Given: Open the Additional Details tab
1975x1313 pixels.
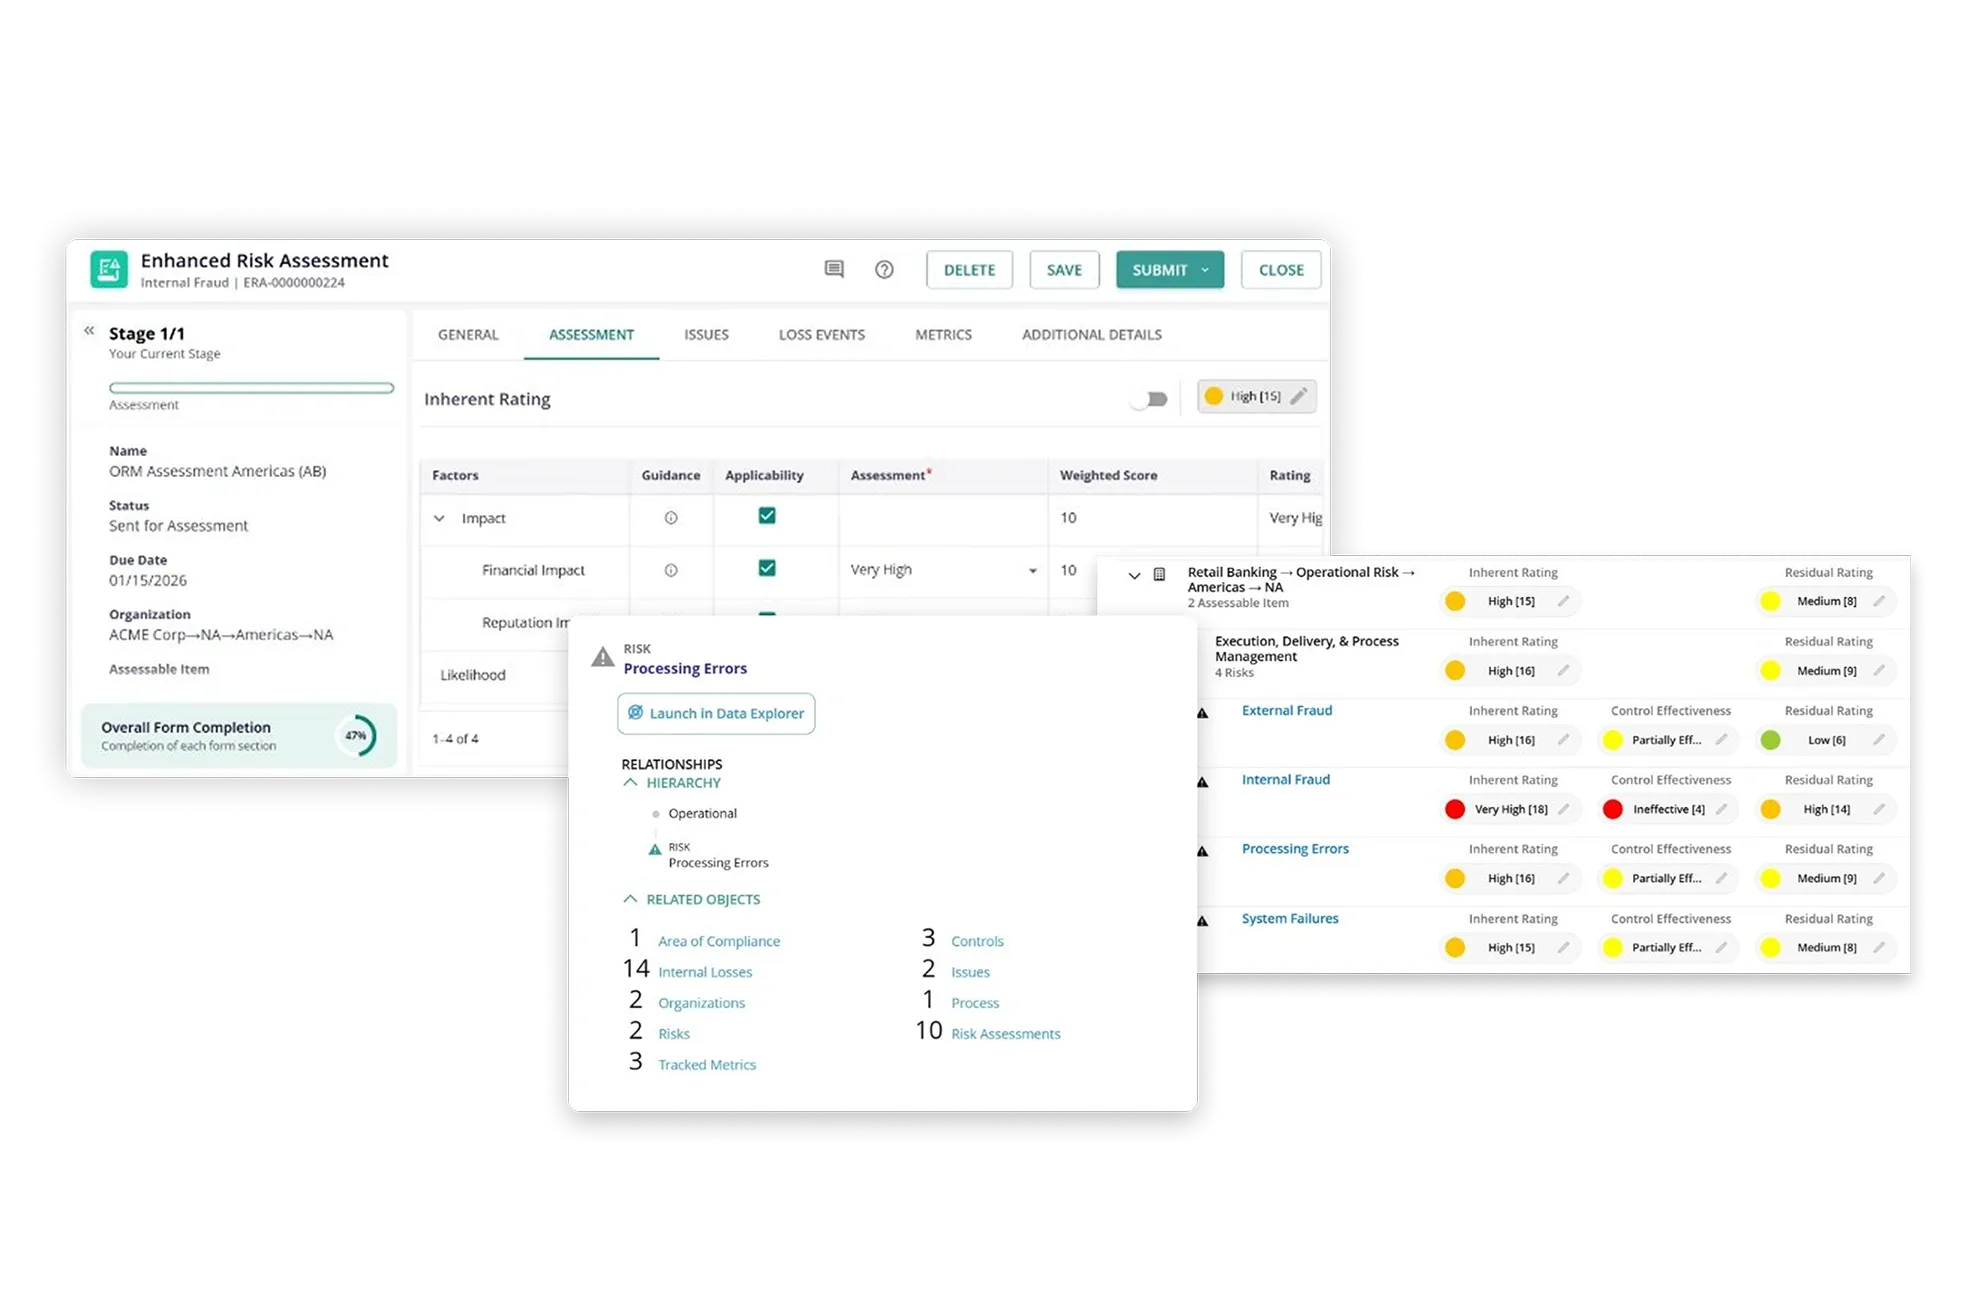Looking at the screenshot, I should [1091, 334].
